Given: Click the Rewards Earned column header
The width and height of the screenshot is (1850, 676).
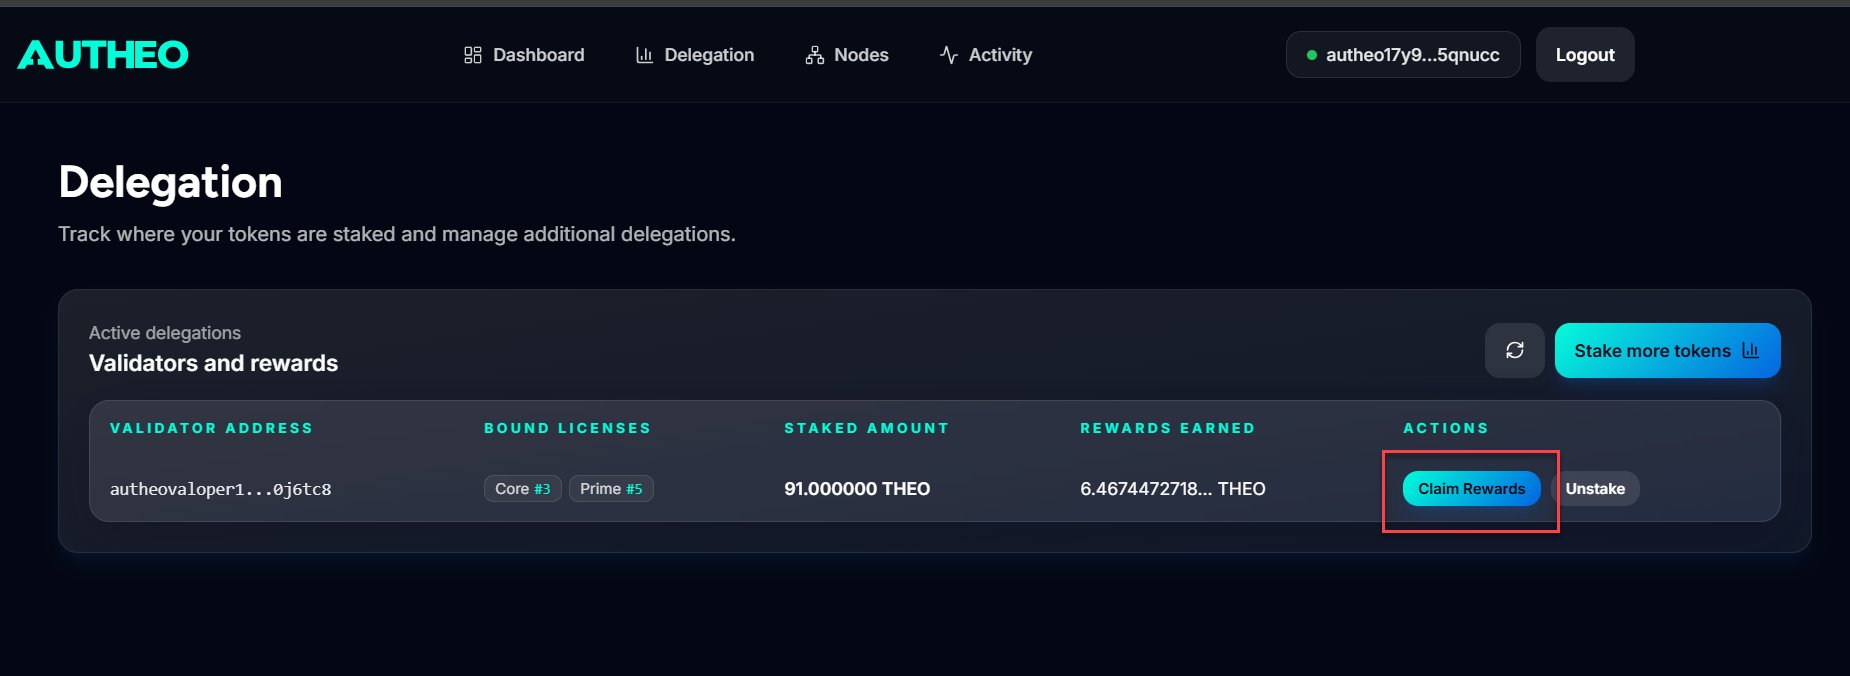Looking at the screenshot, I should point(1167,428).
